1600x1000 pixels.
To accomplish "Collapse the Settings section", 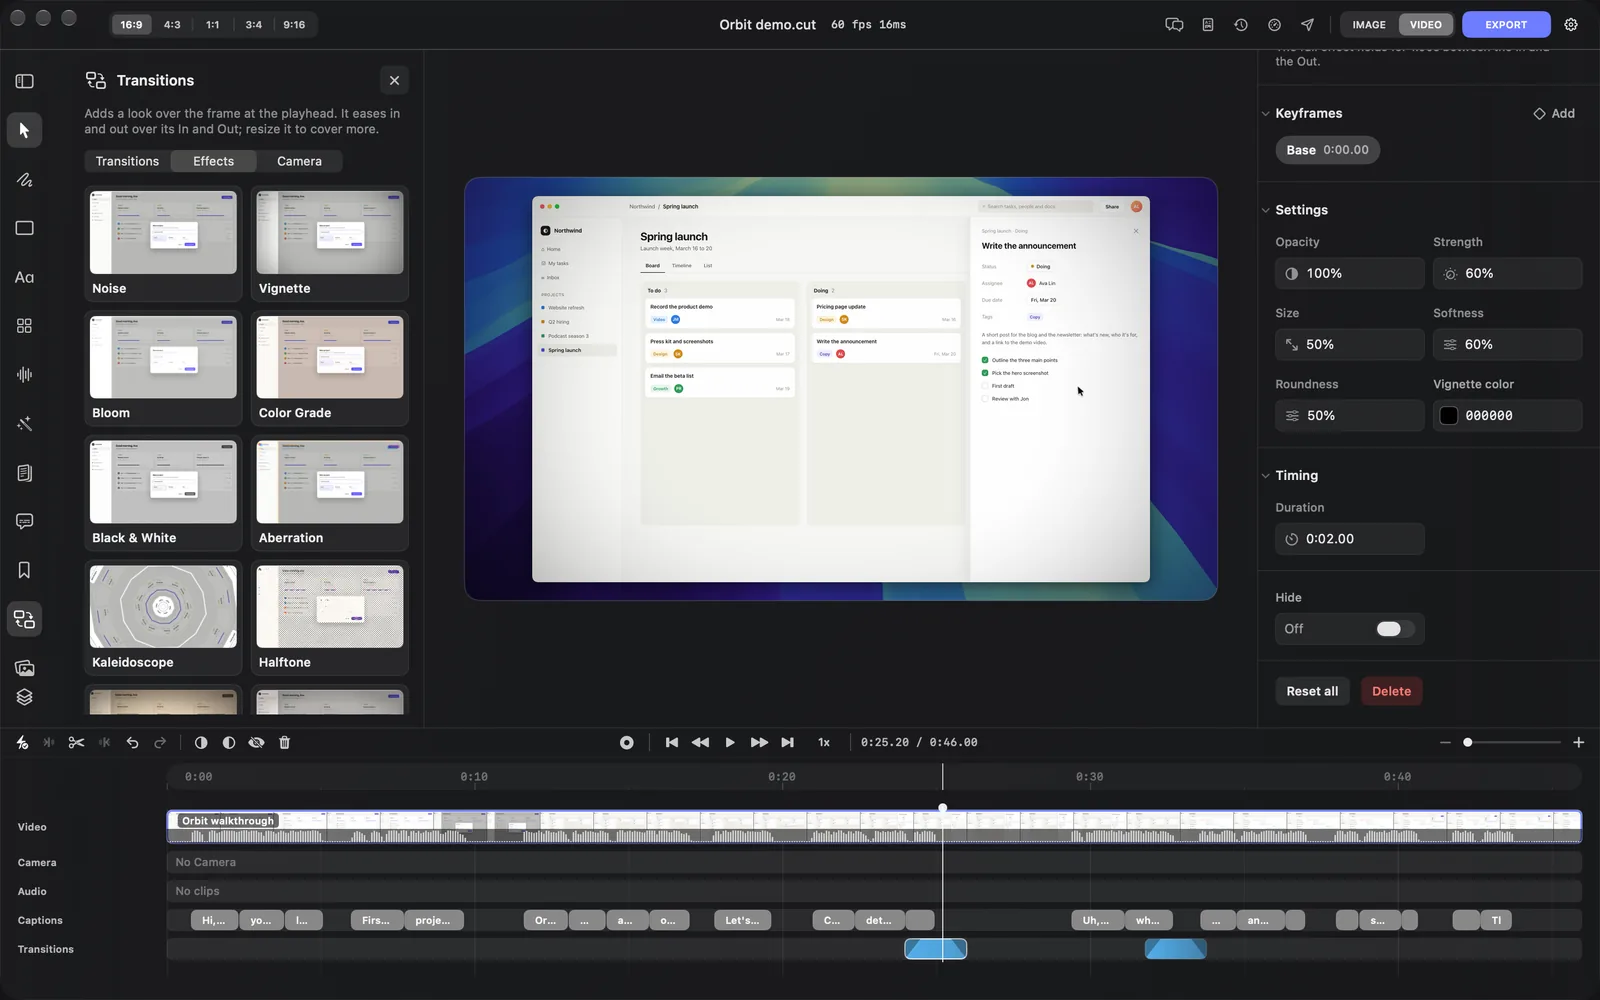I will click(x=1266, y=210).
